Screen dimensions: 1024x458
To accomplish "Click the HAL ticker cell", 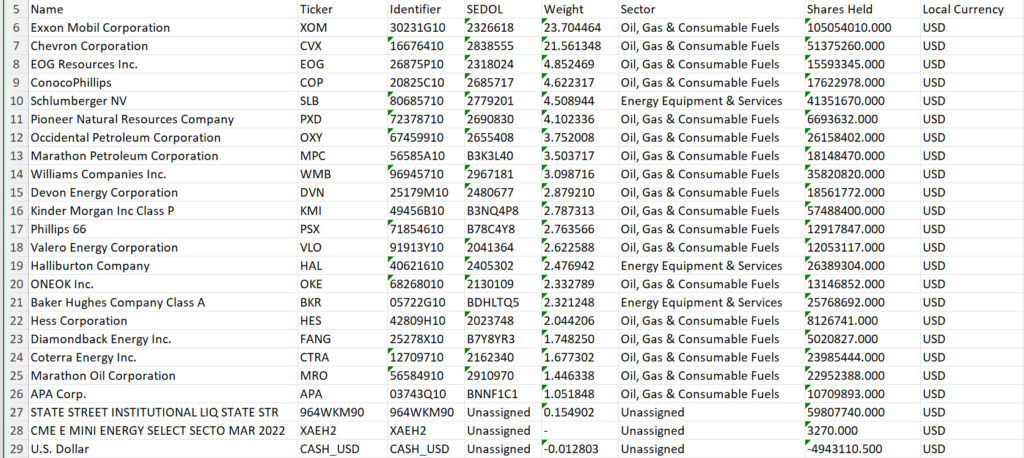I will pyautogui.click(x=342, y=266).
